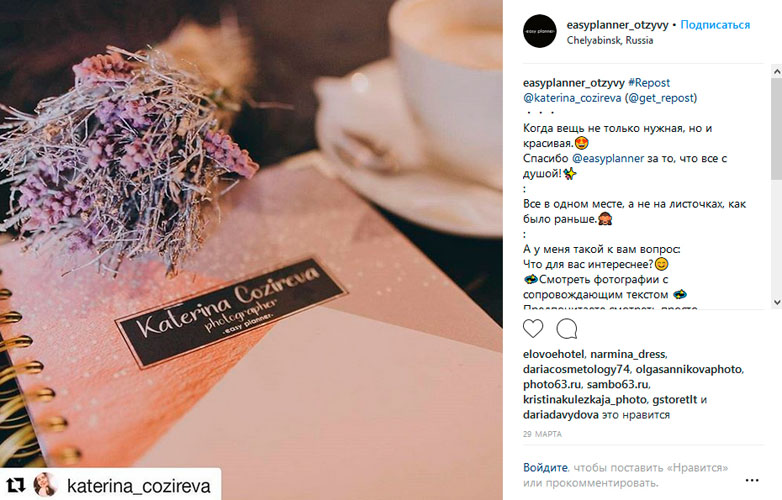Open @katerina_cozireva mention in caption
Screen dimensions: 782x500
click(x=572, y=98)
